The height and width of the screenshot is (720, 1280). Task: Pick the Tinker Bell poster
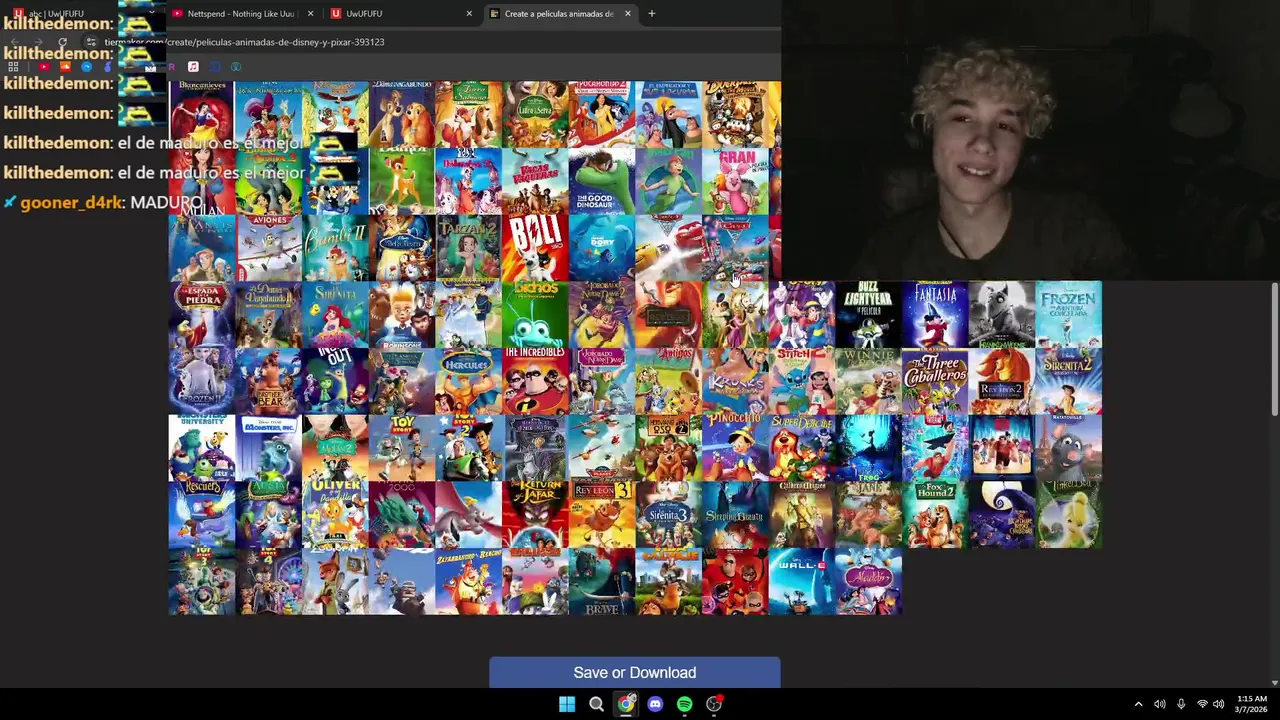pyautogui.click(x=1069, y=515)
